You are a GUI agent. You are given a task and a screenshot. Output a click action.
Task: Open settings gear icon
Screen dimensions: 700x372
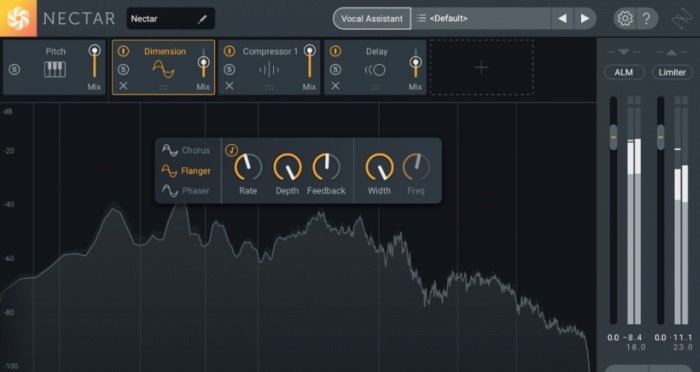point(625,19)
